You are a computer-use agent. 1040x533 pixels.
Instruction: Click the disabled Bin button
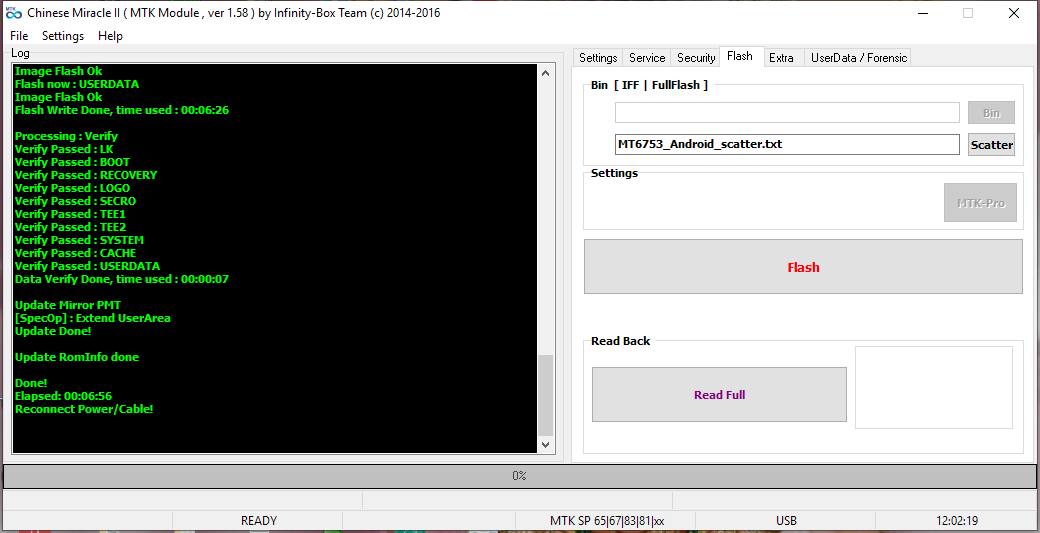coord(991,113)
